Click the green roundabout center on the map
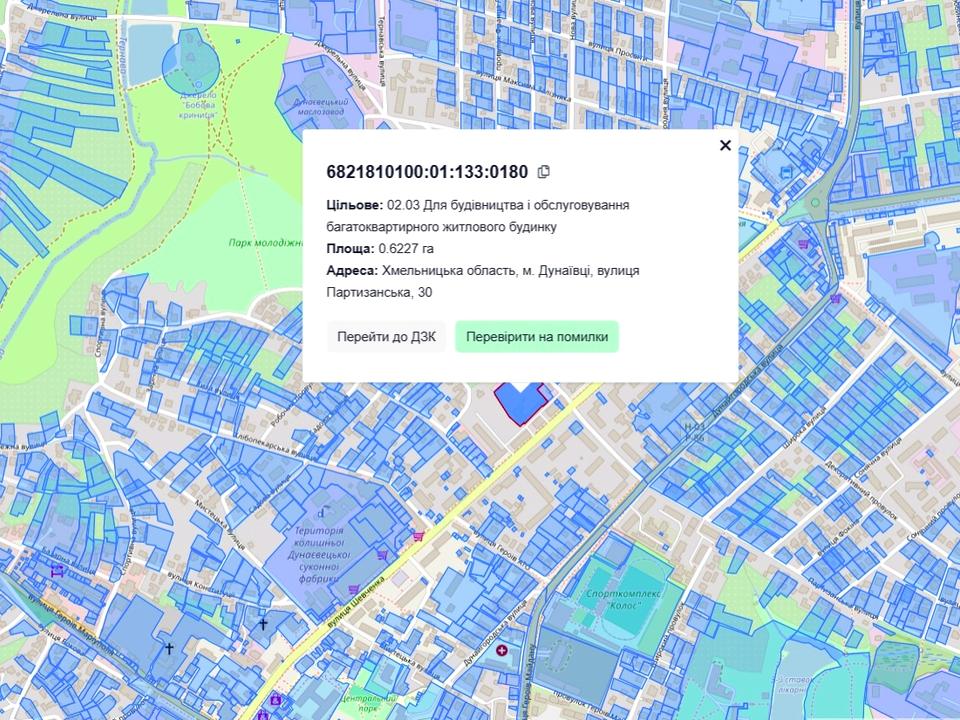The image size is (960, 720). 815,204
